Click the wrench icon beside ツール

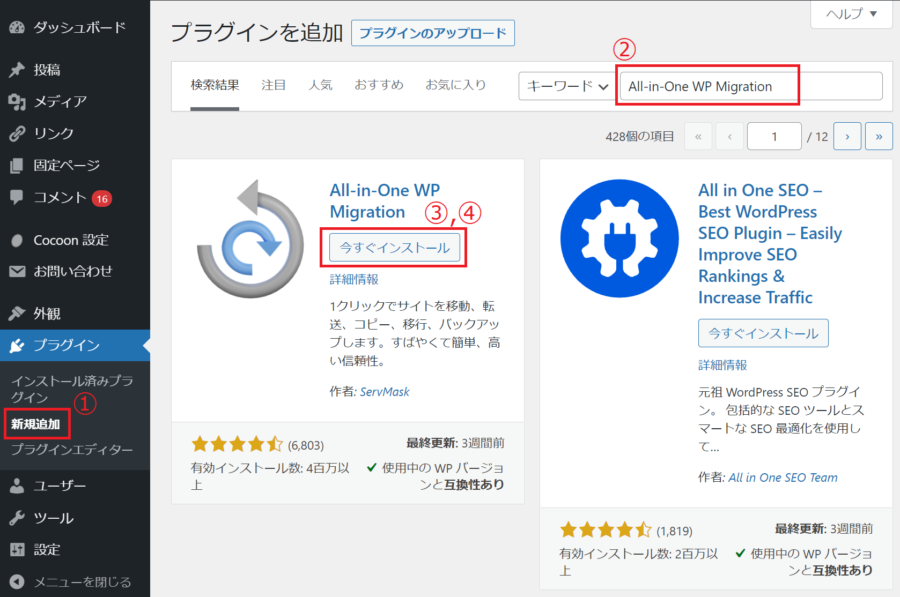click(17, 518)
